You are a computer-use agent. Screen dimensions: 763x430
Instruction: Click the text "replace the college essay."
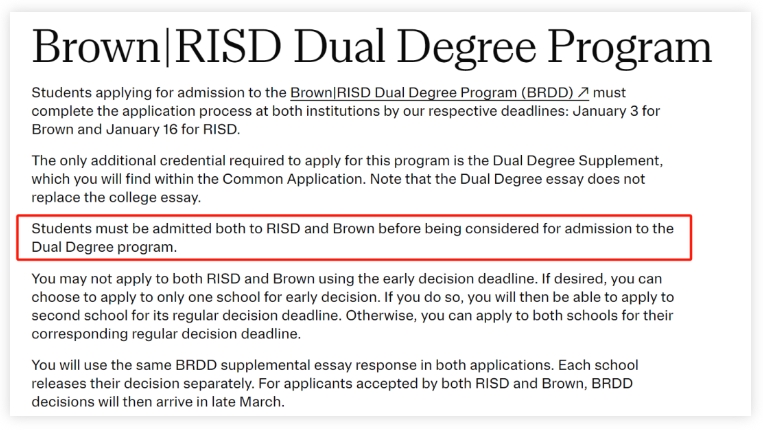[x=116, y=197]
